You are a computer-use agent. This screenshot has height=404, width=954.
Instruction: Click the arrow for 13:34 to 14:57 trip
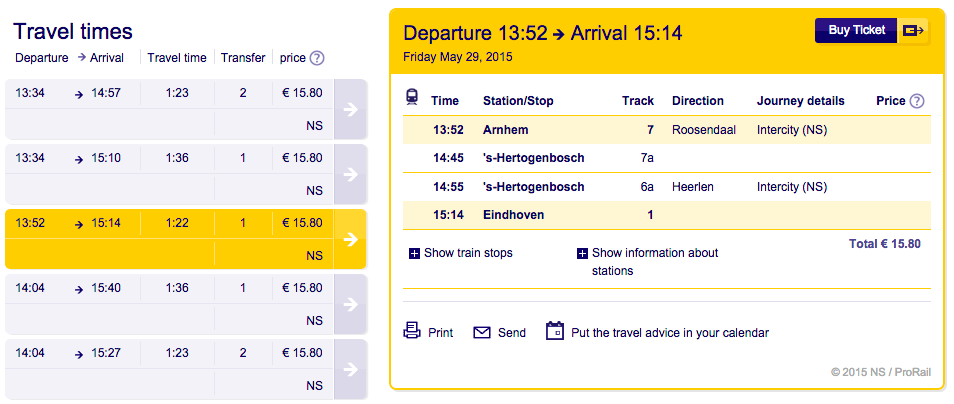pyautogui.click(x=350, y=109)
